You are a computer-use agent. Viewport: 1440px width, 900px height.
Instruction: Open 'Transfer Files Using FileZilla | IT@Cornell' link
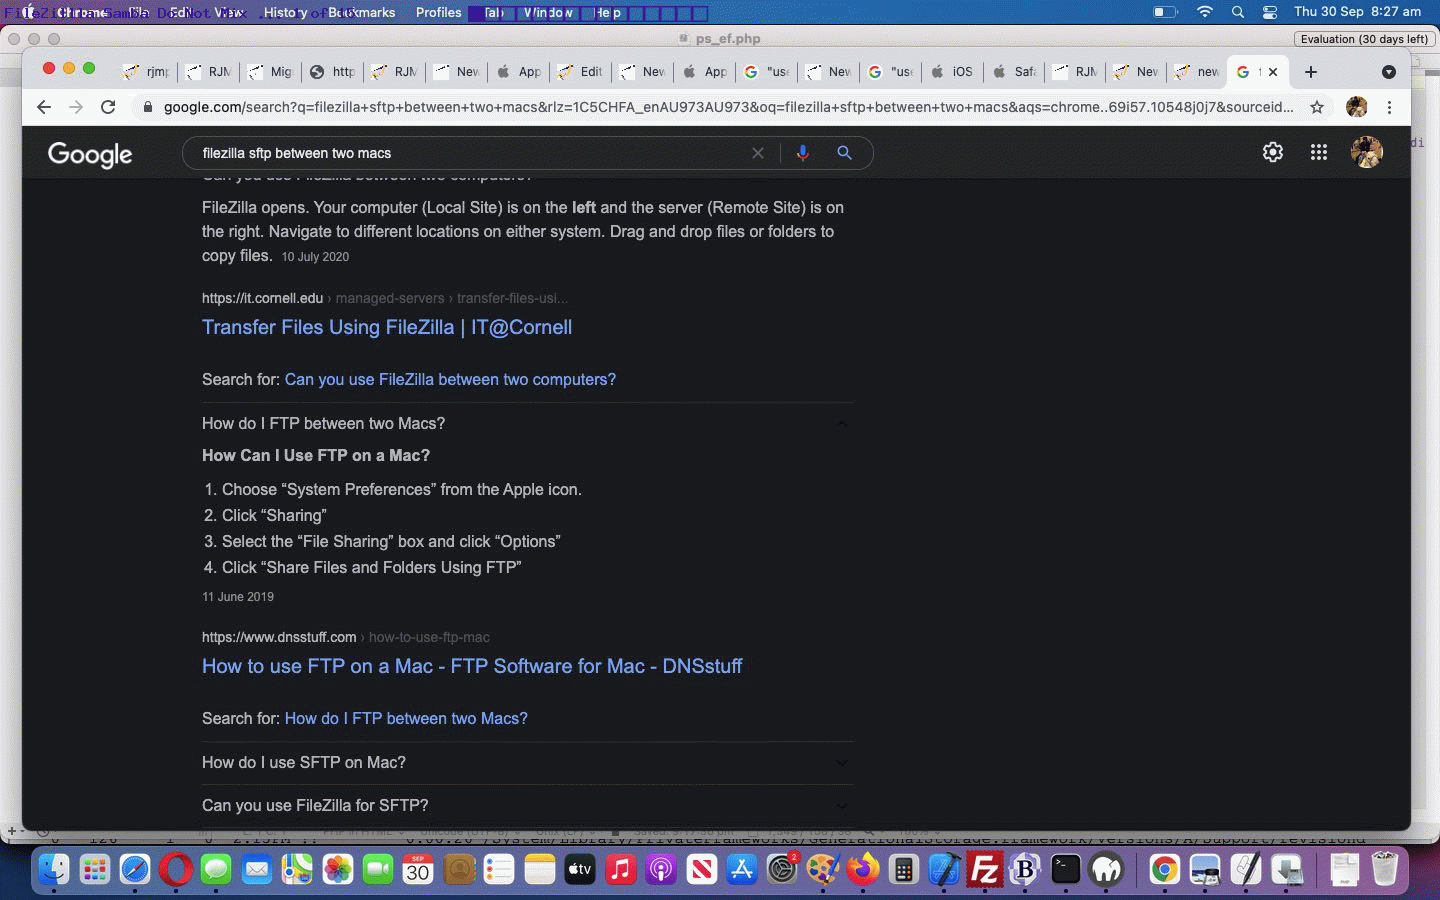pos(387,328)
